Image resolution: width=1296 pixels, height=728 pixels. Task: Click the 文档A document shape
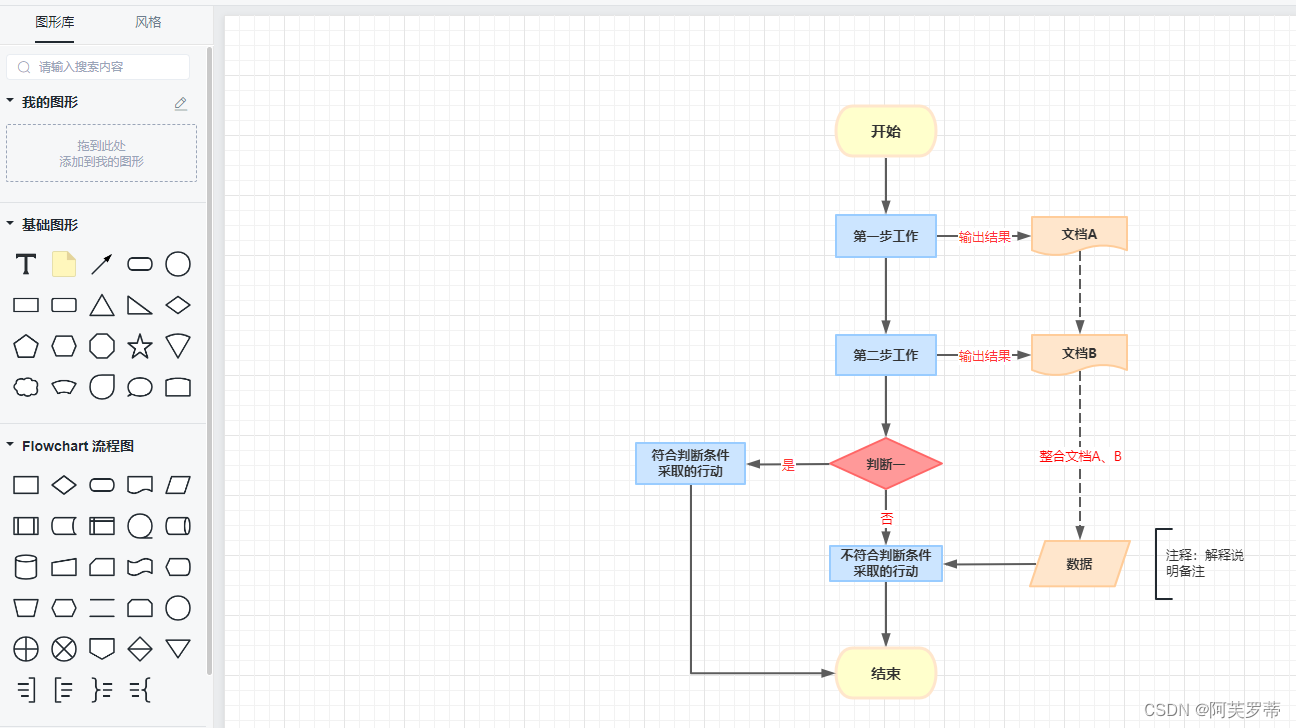pos(1079,235)
